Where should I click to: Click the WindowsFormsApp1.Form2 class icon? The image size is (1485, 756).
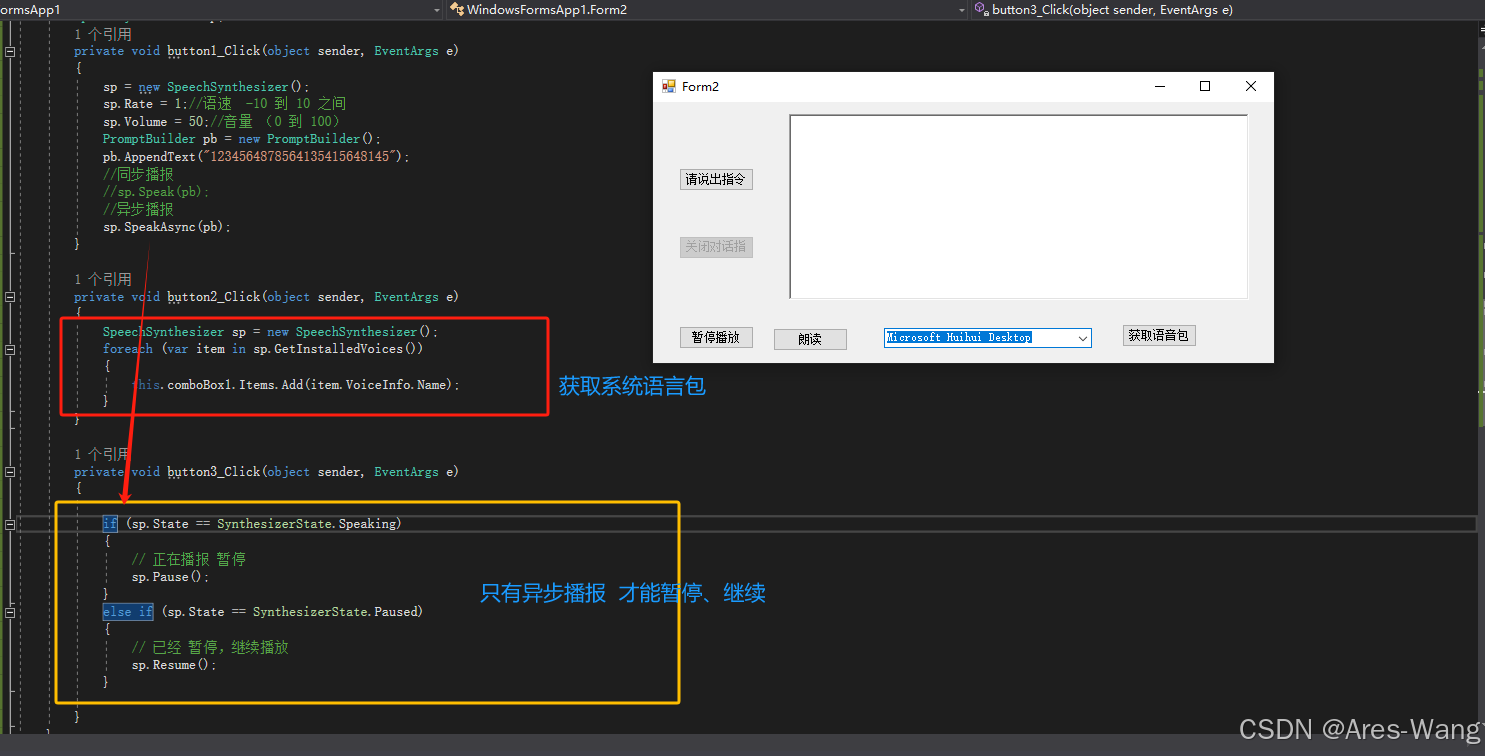458,9
